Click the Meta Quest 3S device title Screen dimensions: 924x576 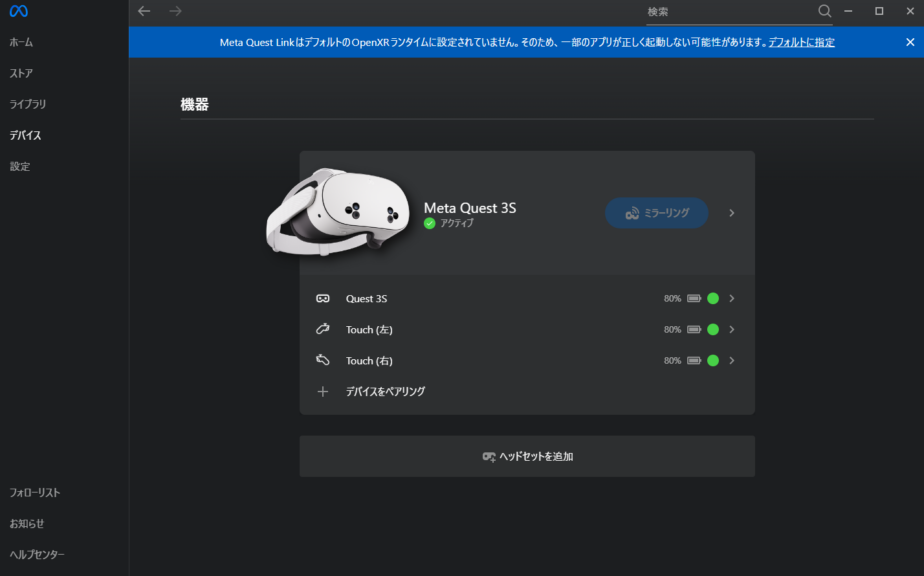pyautogui.click(x=470, y=208)
